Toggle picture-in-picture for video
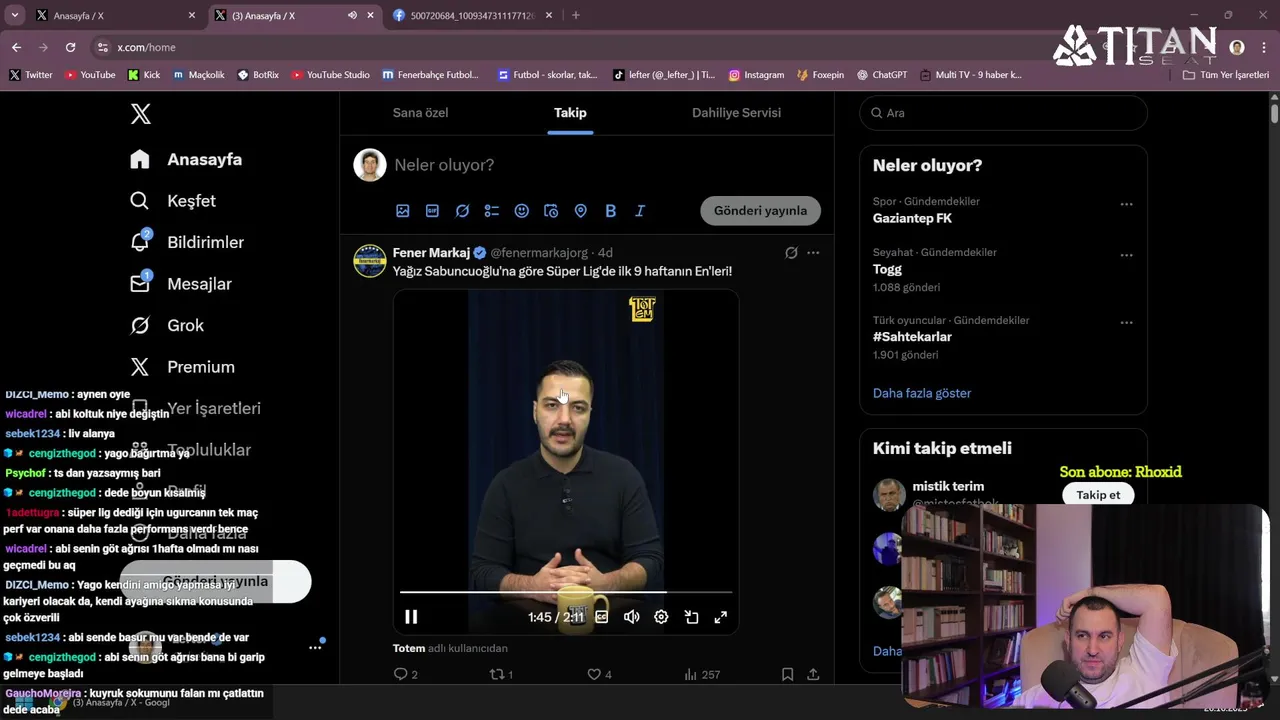Screen dimensions: 1280x720 [x=691, y=617]
